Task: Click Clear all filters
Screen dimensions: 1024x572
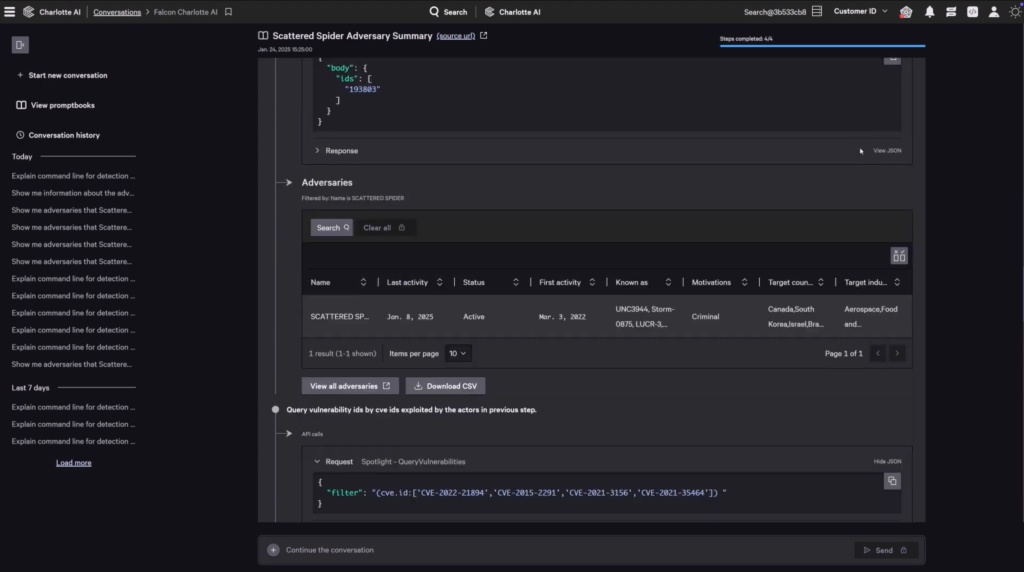Action: pyautogui.click(x=384, y=228)
